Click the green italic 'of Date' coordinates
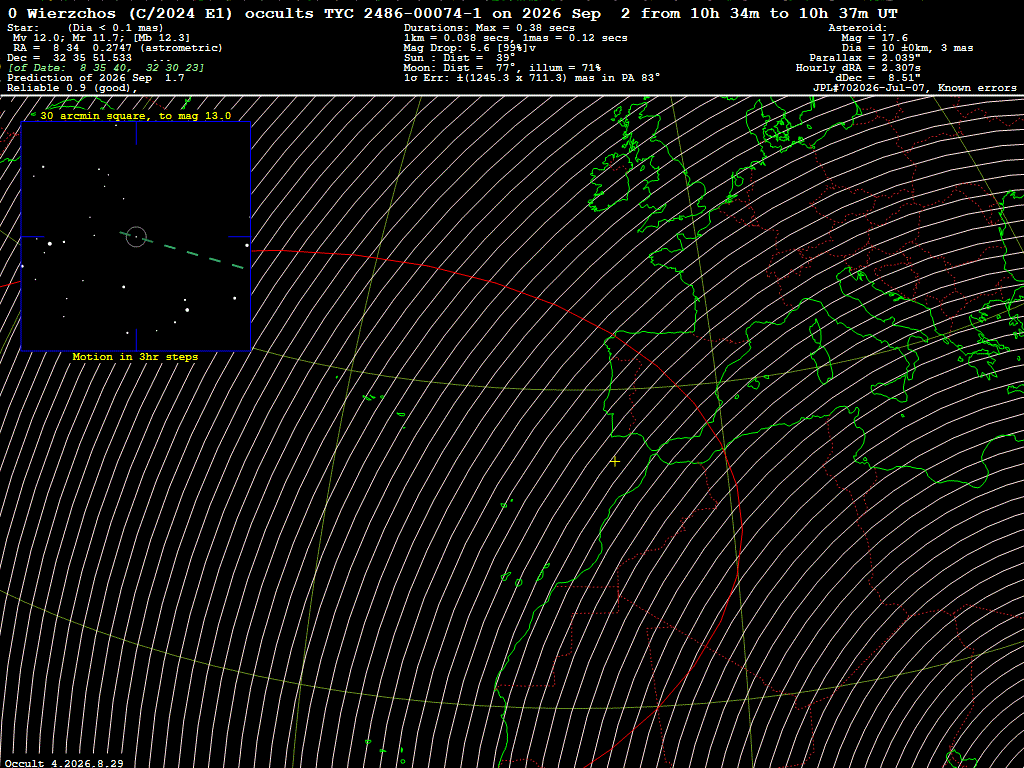This screenshot has width=1024, height=768. [x=106, y=68]
